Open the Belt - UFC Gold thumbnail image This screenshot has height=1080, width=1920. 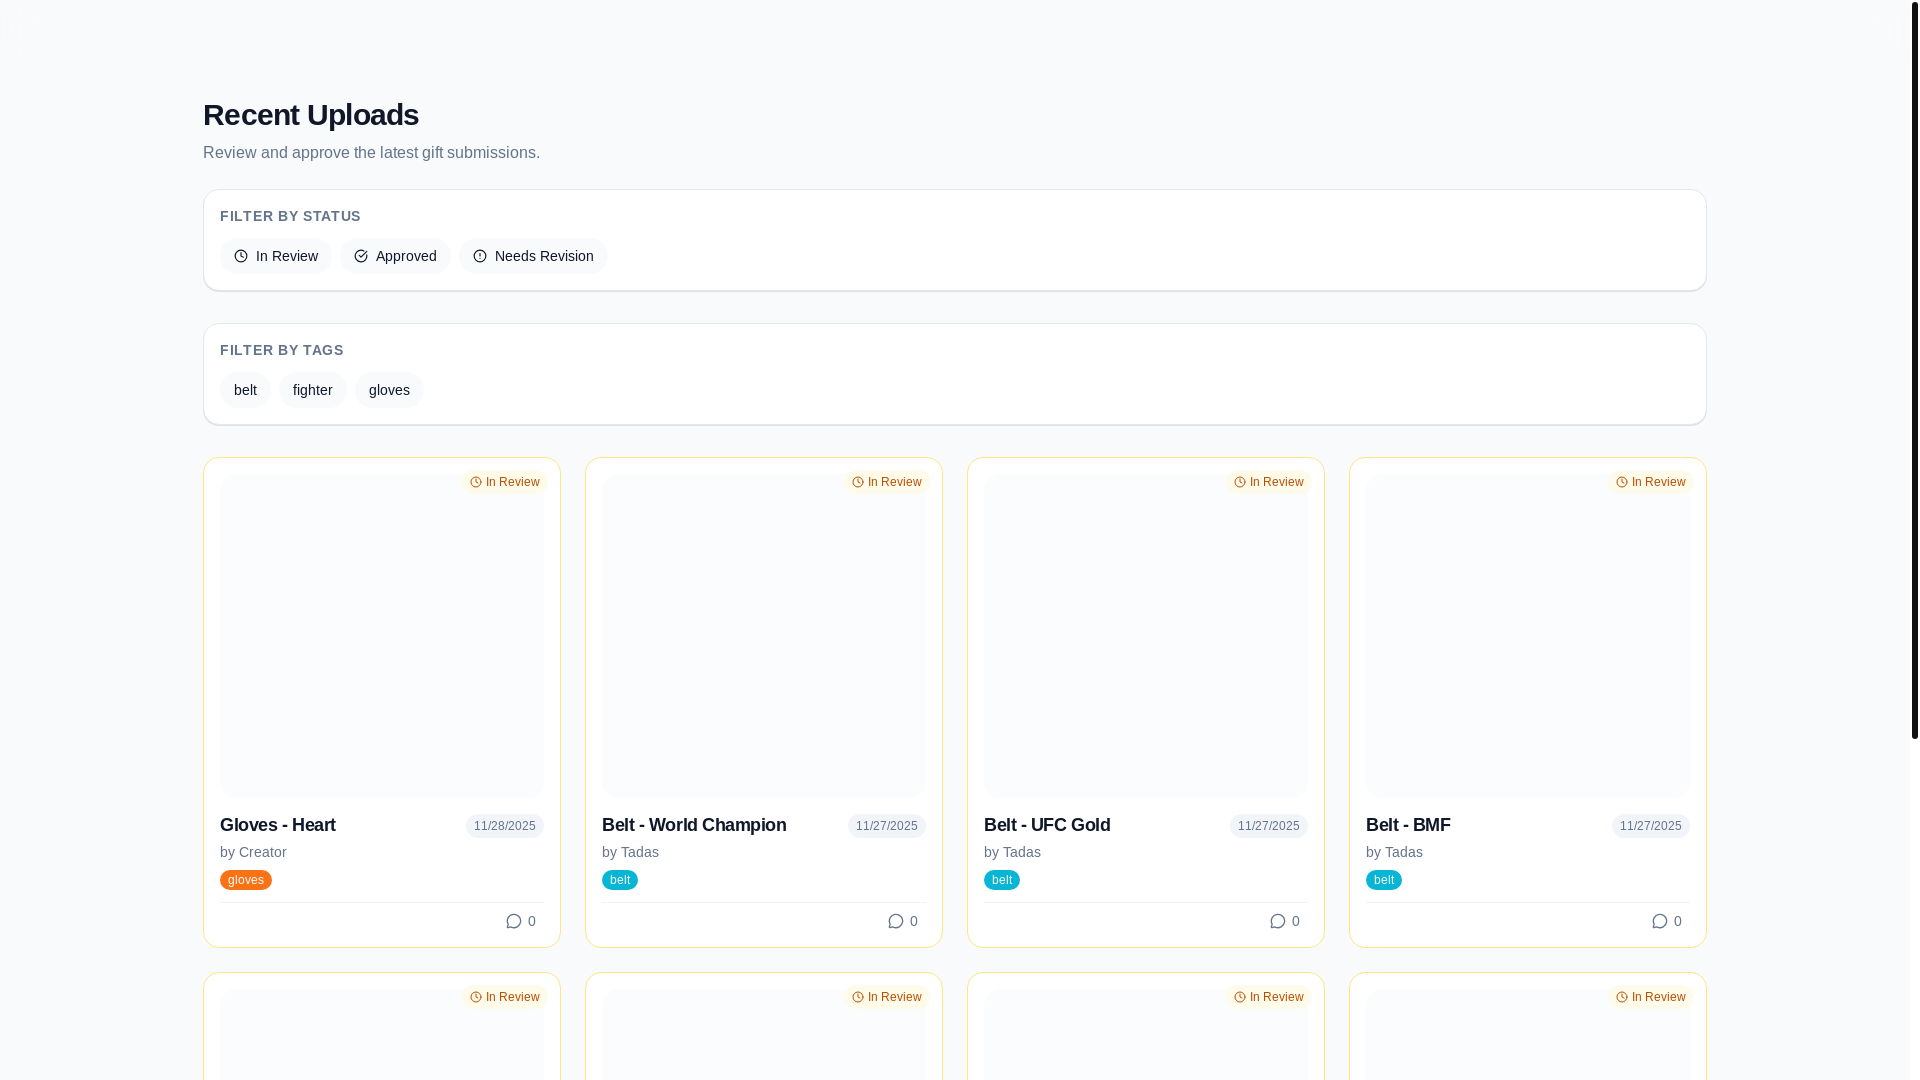pos(1146,636)
